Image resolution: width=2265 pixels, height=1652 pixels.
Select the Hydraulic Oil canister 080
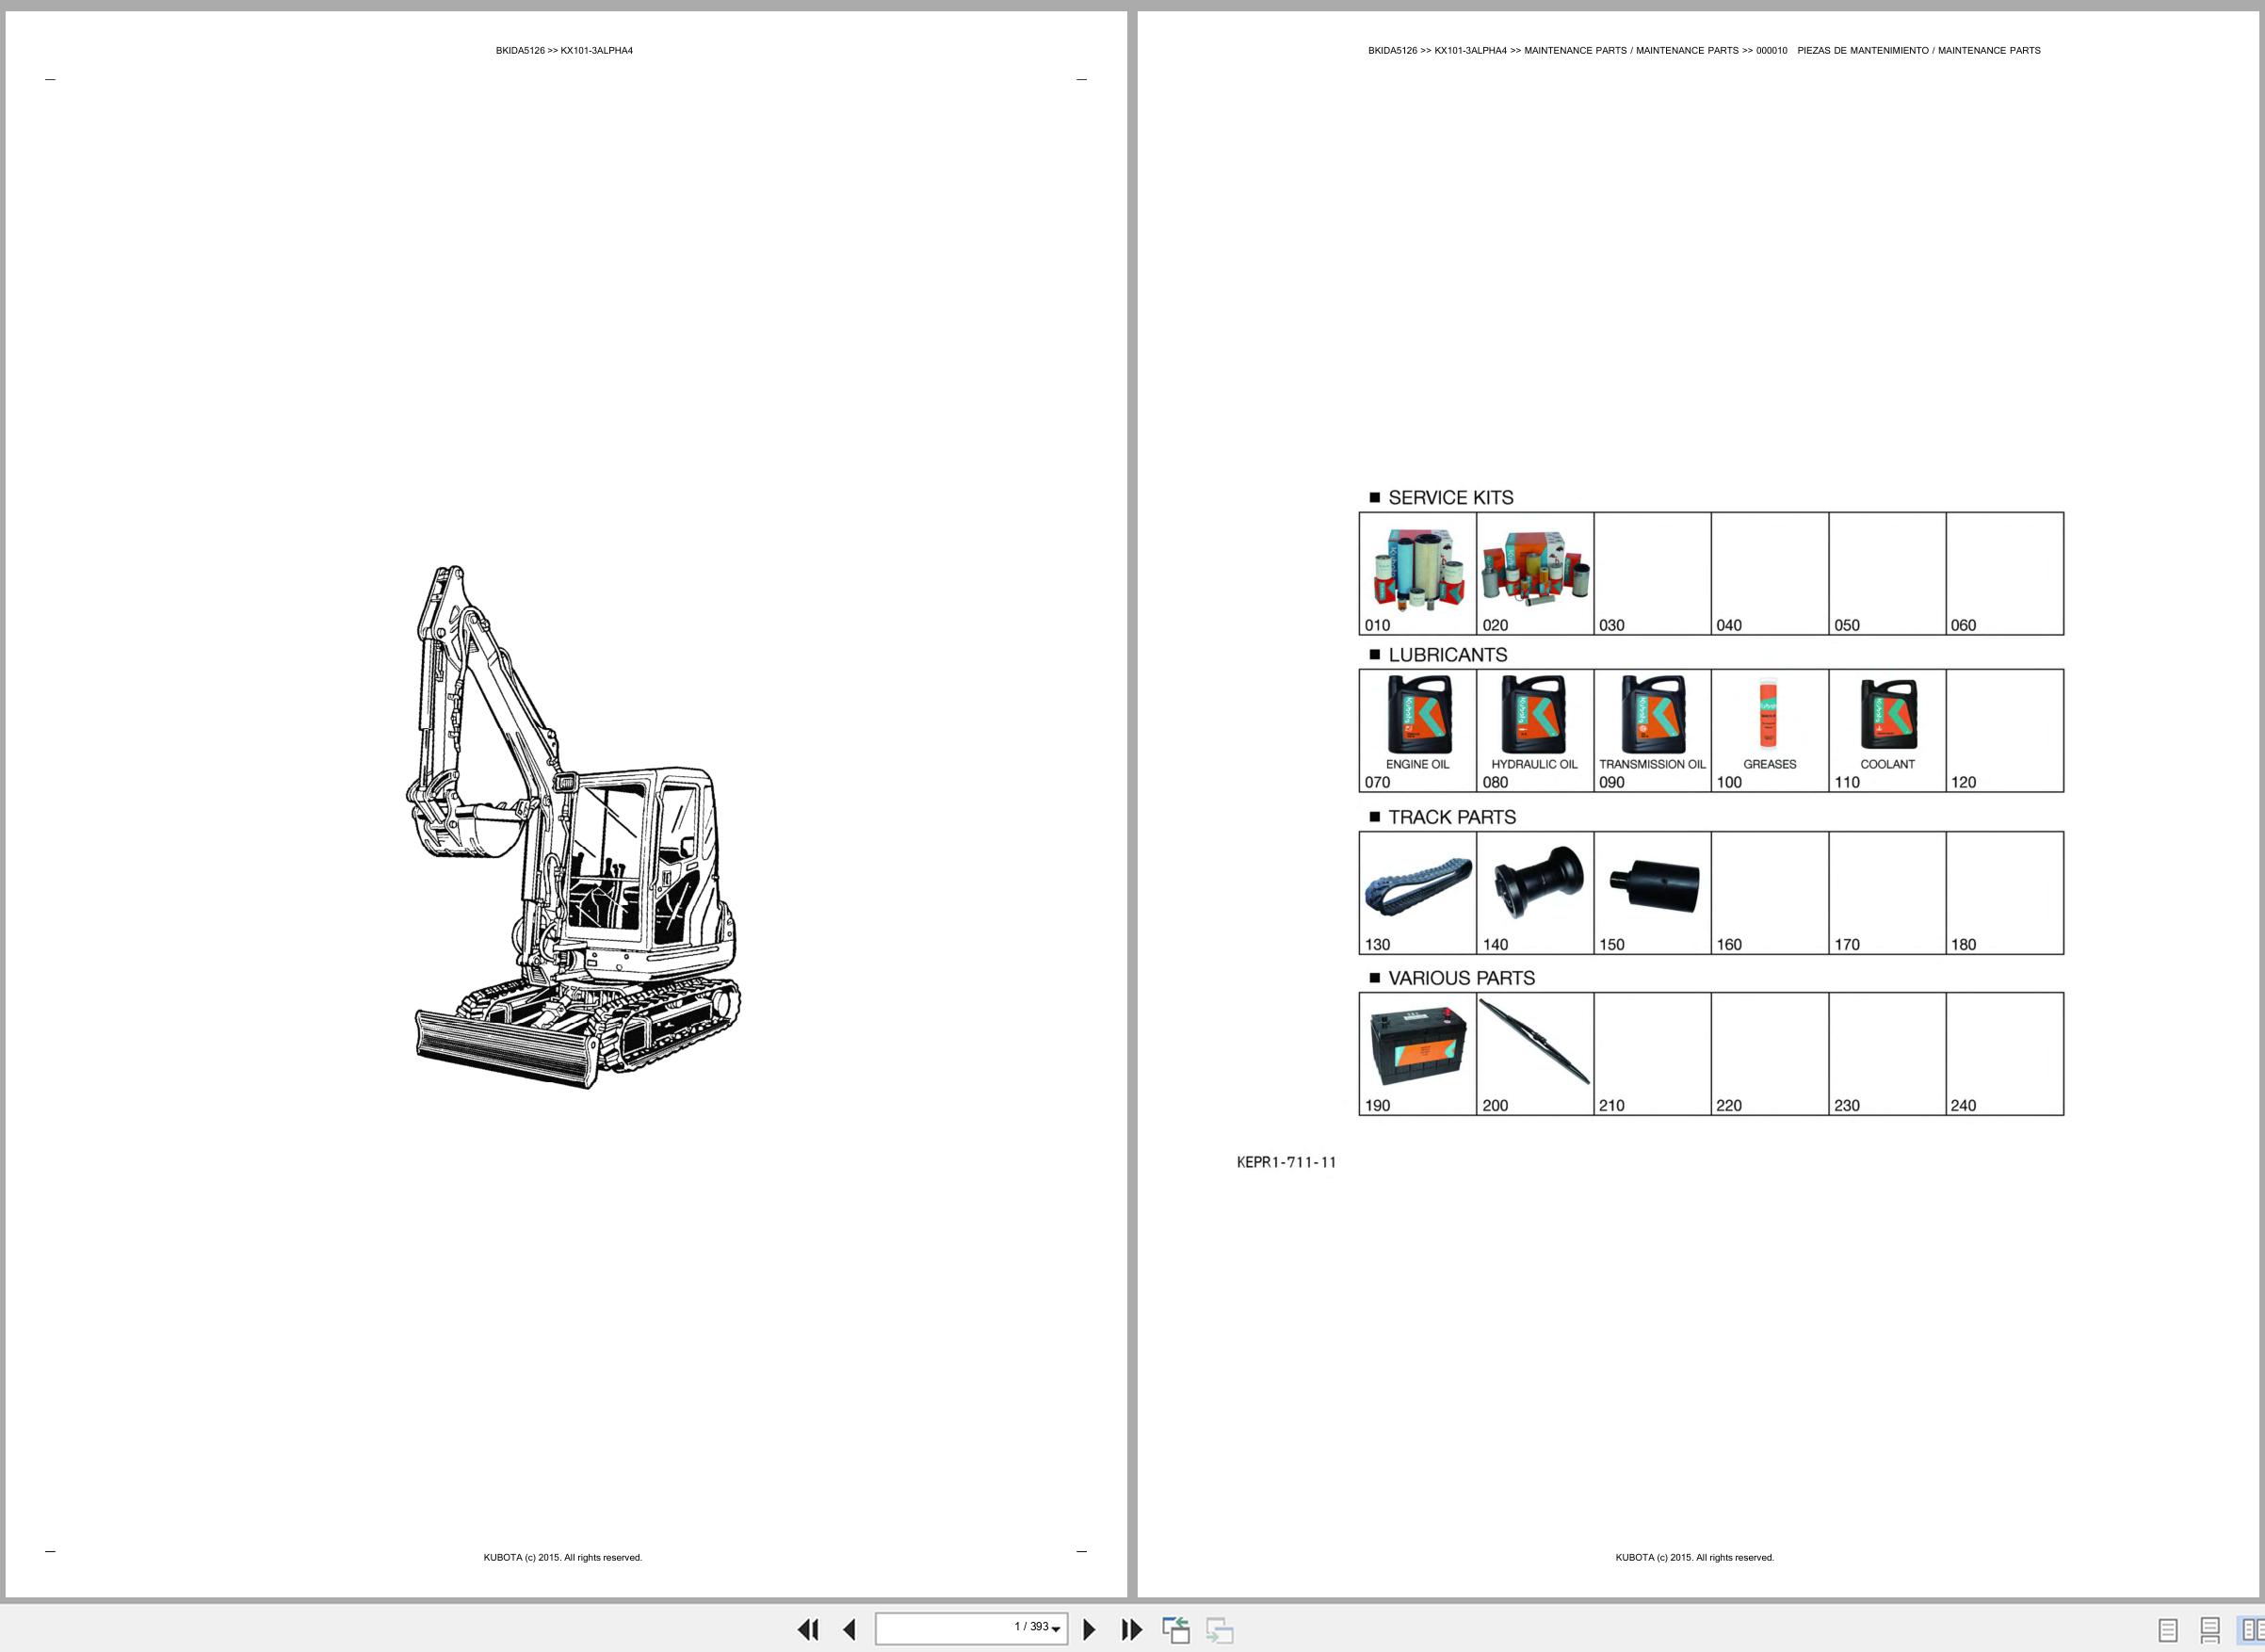point(1534,714)
